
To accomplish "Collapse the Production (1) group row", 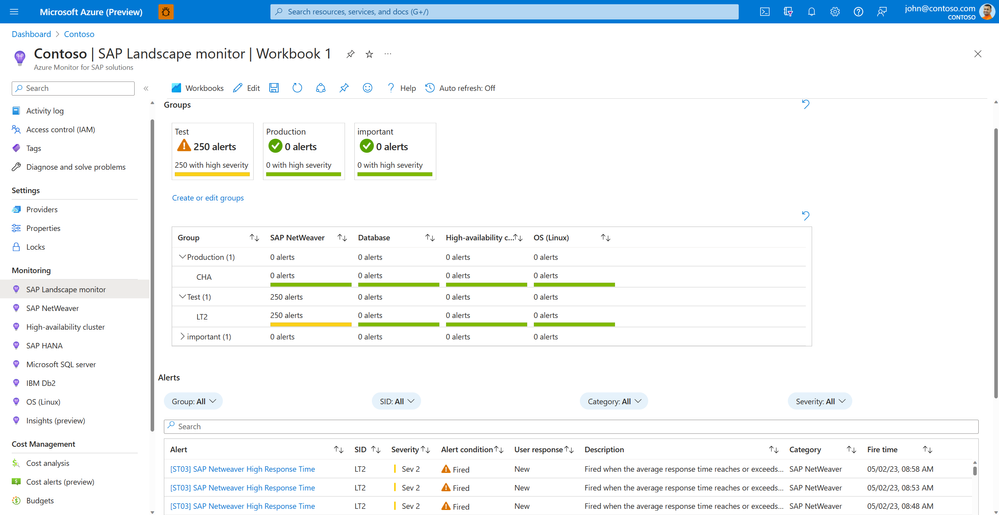I will coord(182,257).
